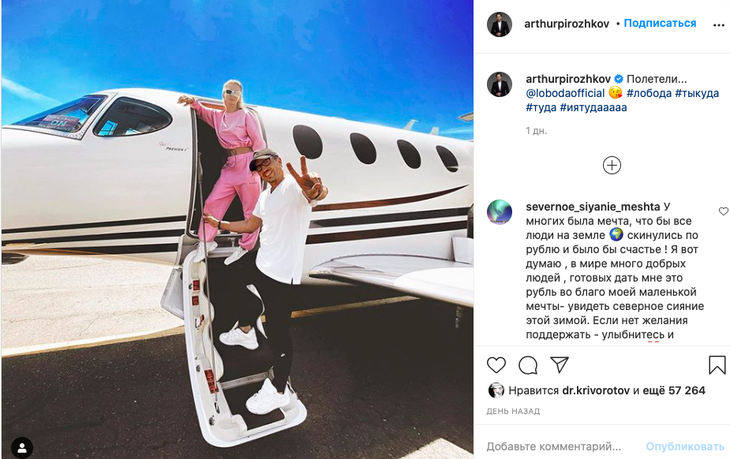Like the post with the heart icon
This screenshot has height=459, width=730.
click(496, 365)
